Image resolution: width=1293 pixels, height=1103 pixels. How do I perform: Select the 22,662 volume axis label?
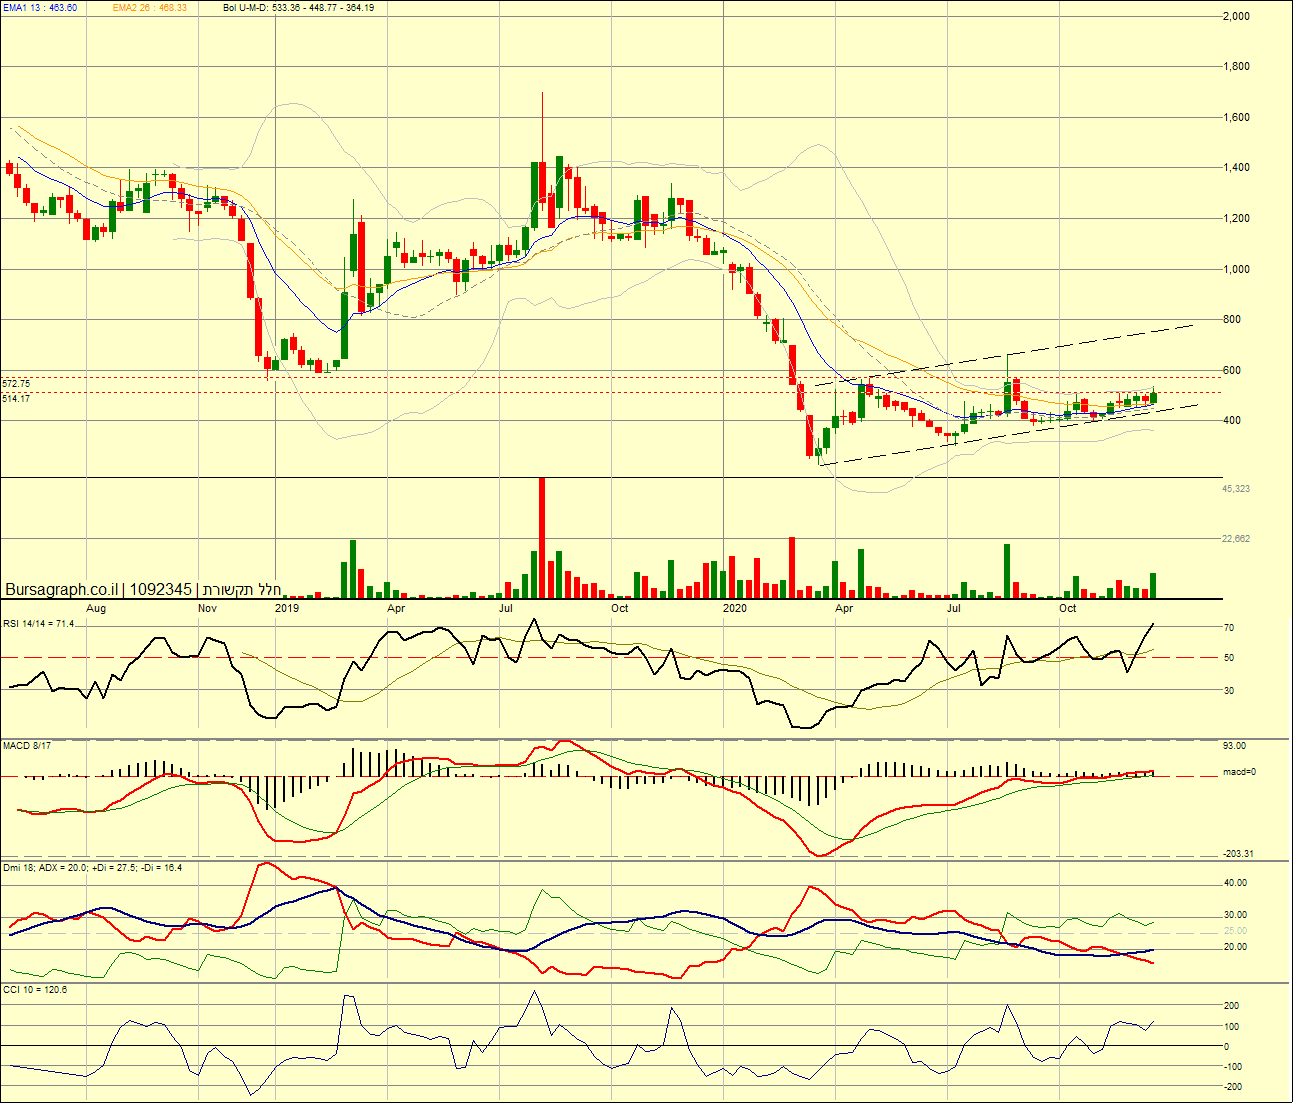click(x=1236, y=539)
